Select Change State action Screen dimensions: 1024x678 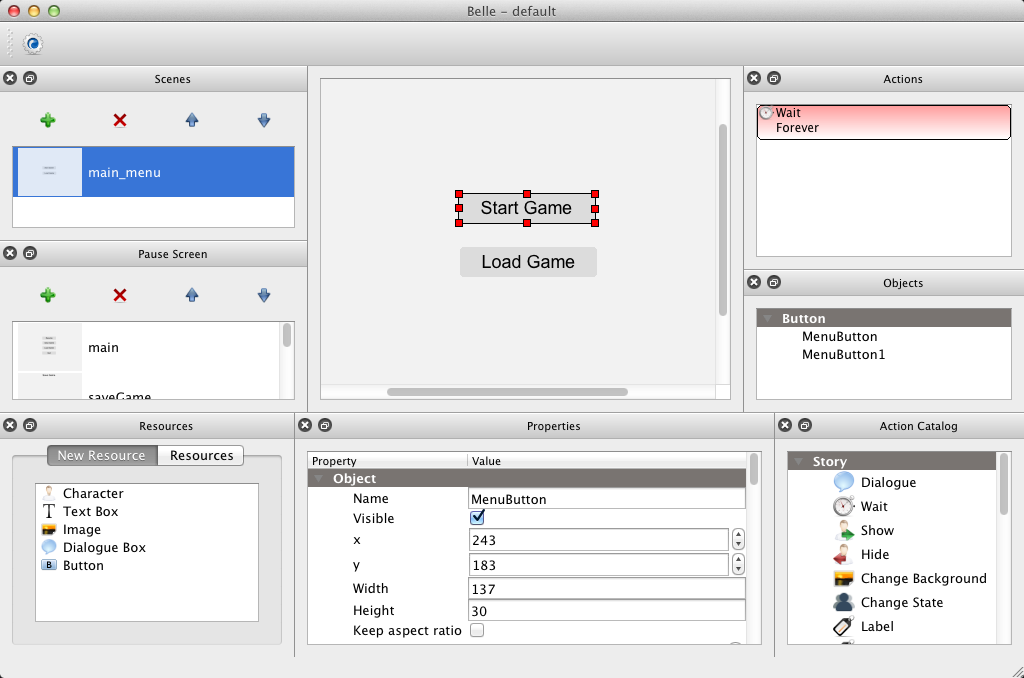pyautogui.click(x=888, y=602)
